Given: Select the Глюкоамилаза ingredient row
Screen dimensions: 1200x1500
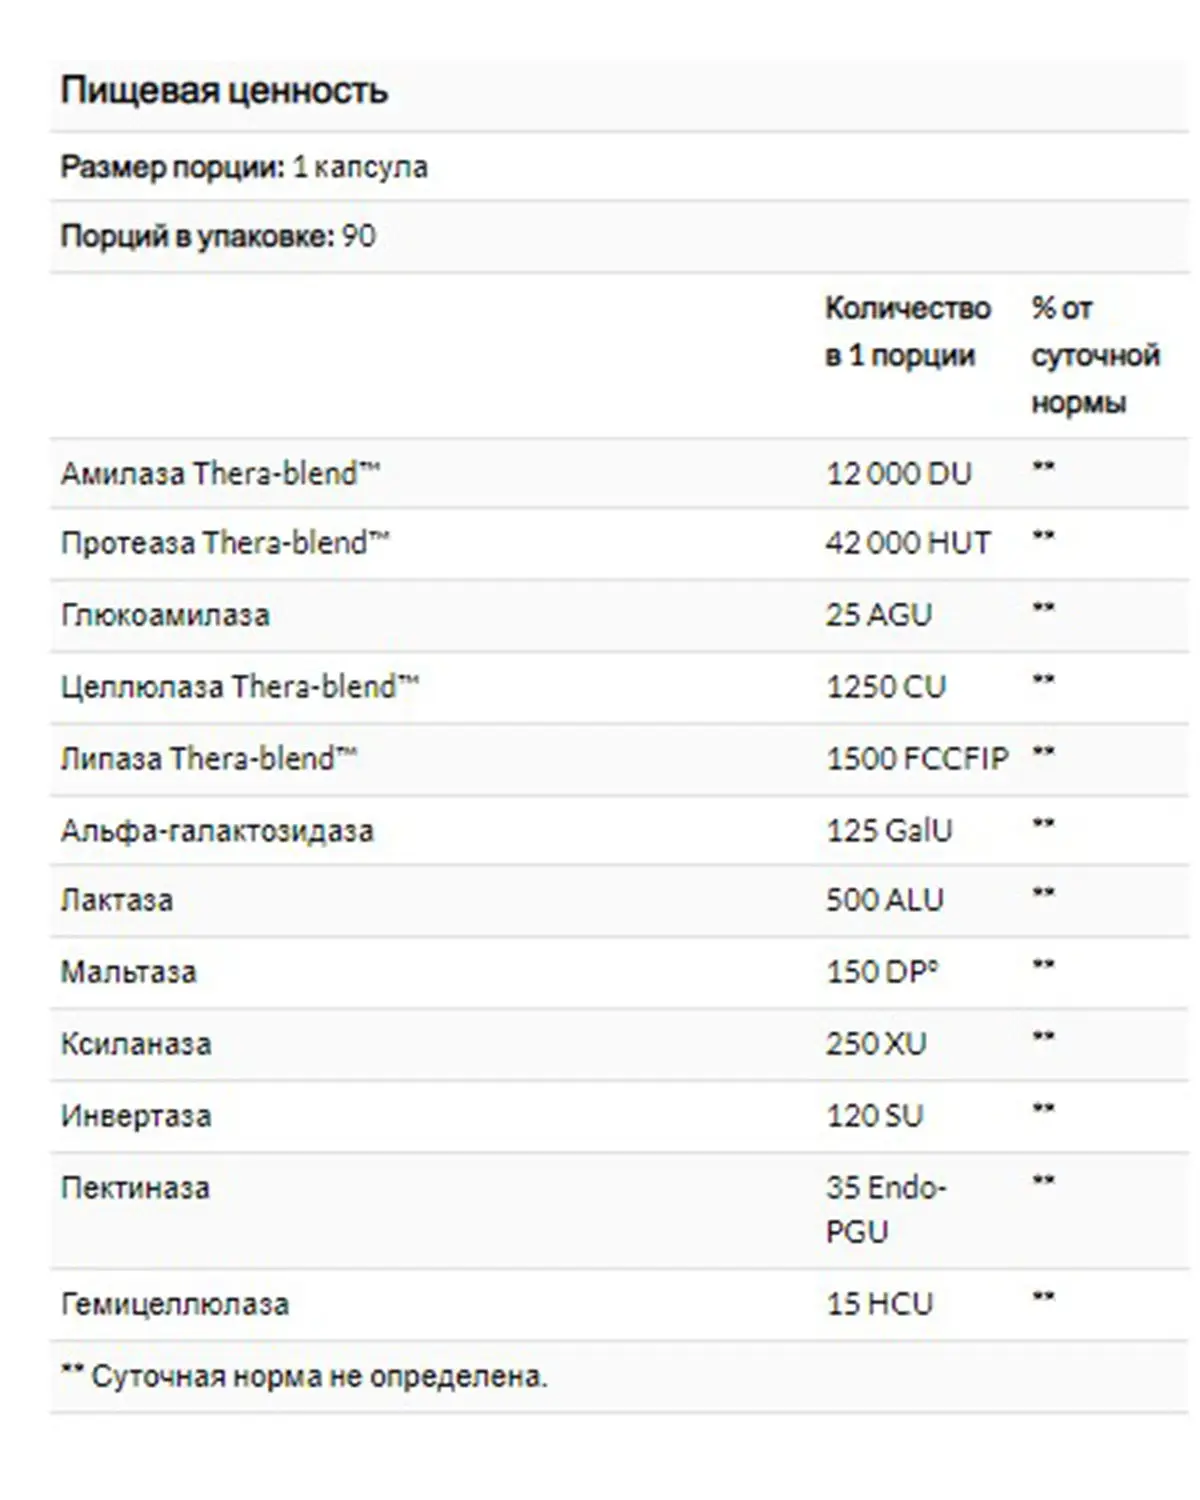Looking at the screenshot, I should click(619, 615).
